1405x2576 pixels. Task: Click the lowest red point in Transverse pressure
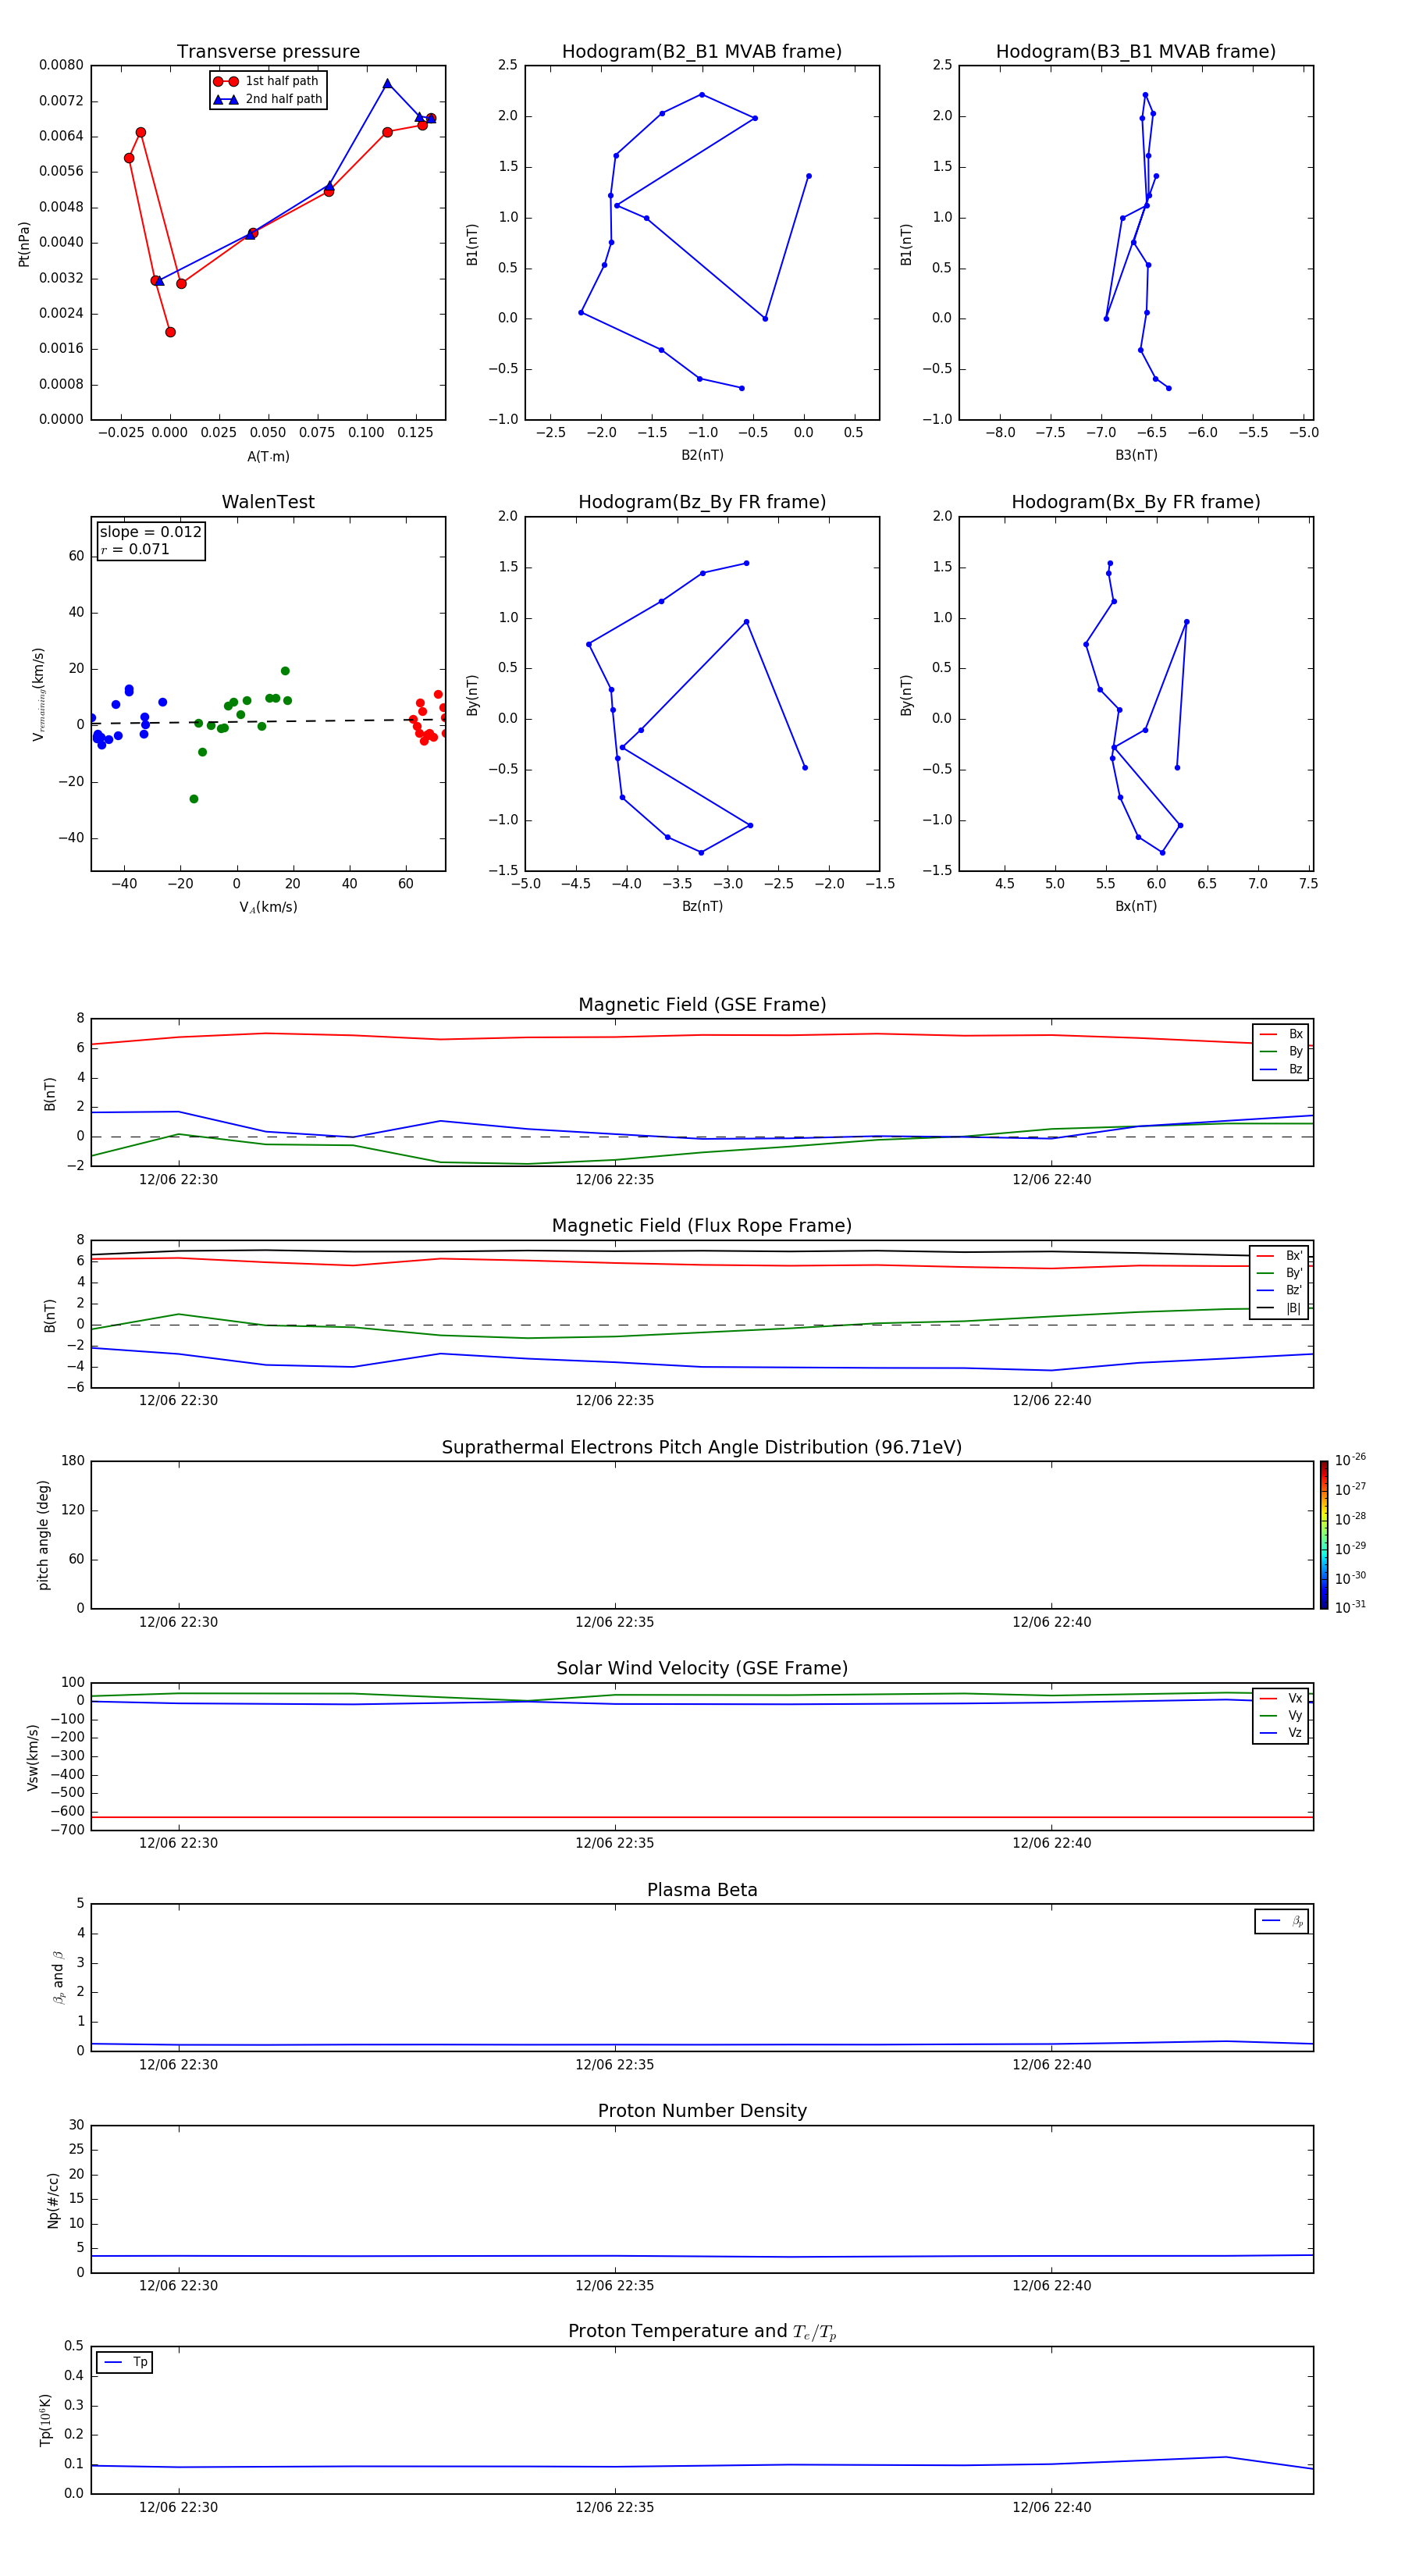click(x=170, y=332)
